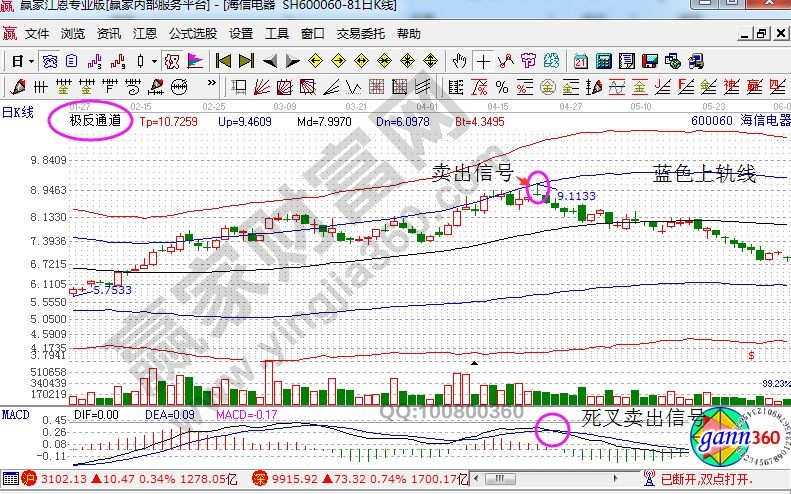Toggle the 权 adjustment button

click(x=171, y=61)
